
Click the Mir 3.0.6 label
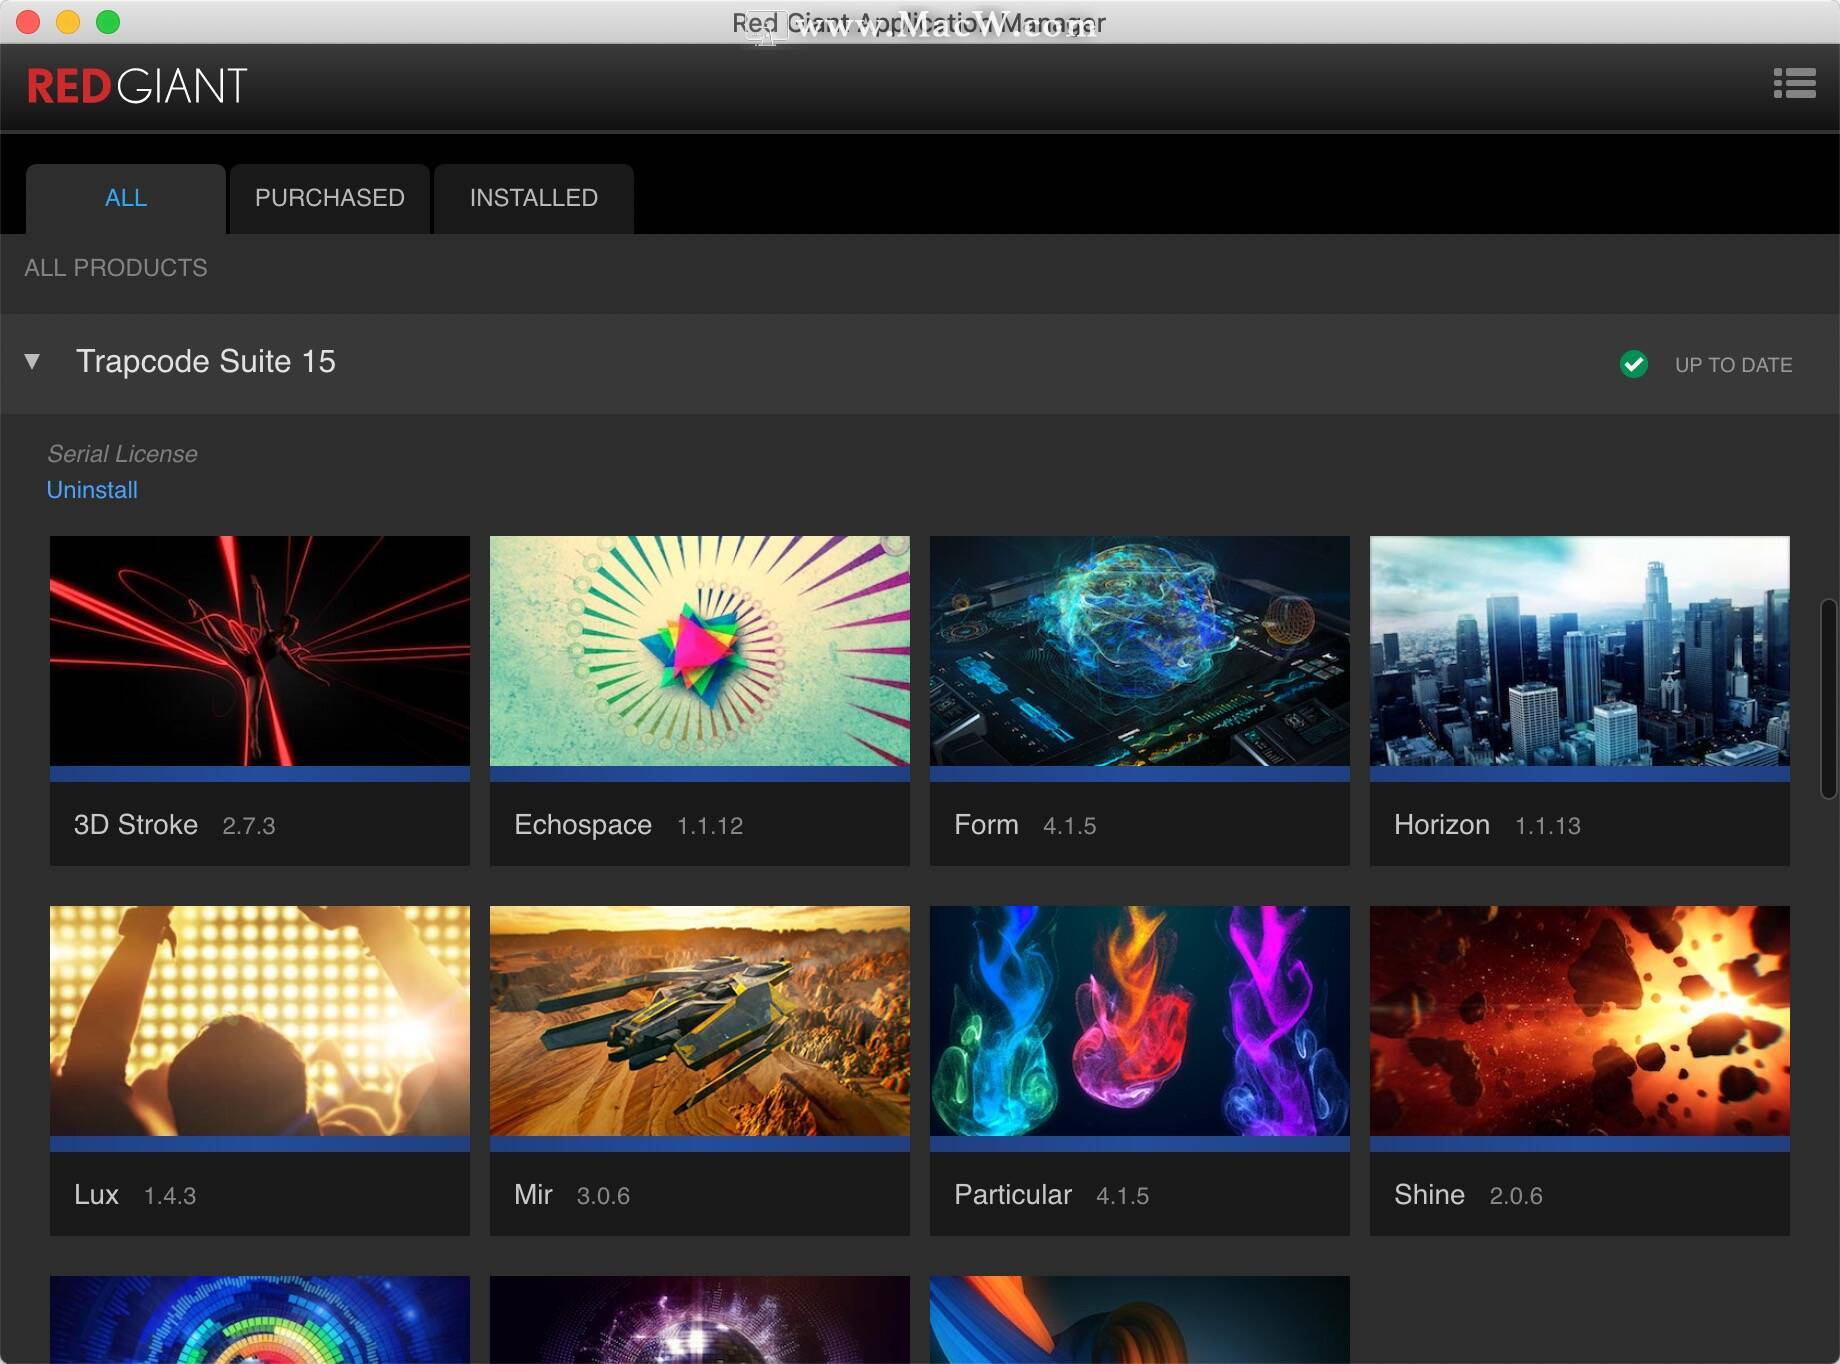[572, 1195]
